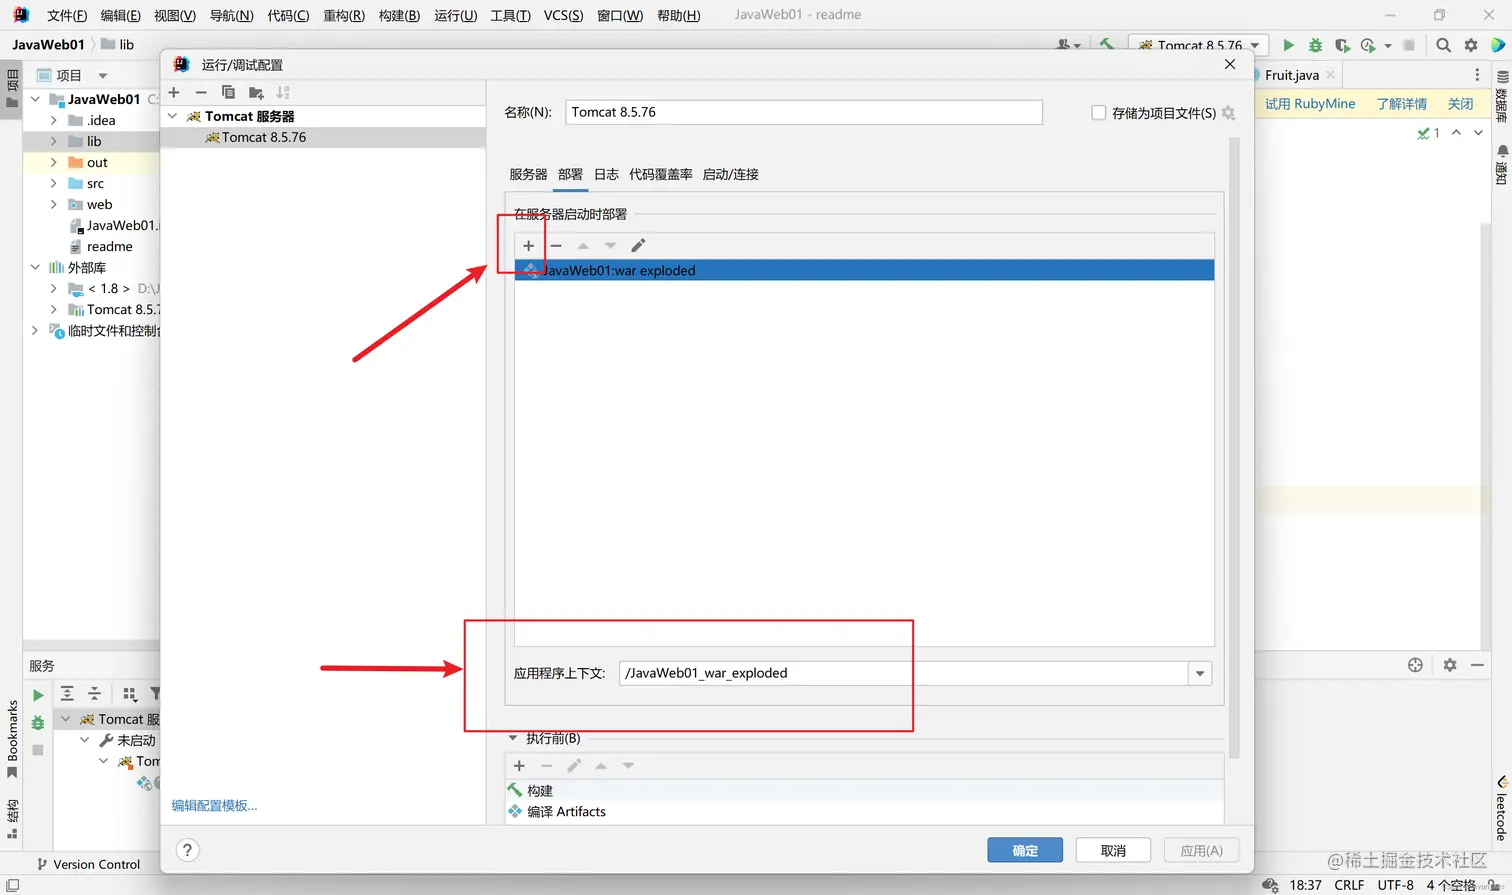Screen dimensions: 1512x895
Task: Open the leetcode sidebar tool window
Action: (x=1502, y=808)
